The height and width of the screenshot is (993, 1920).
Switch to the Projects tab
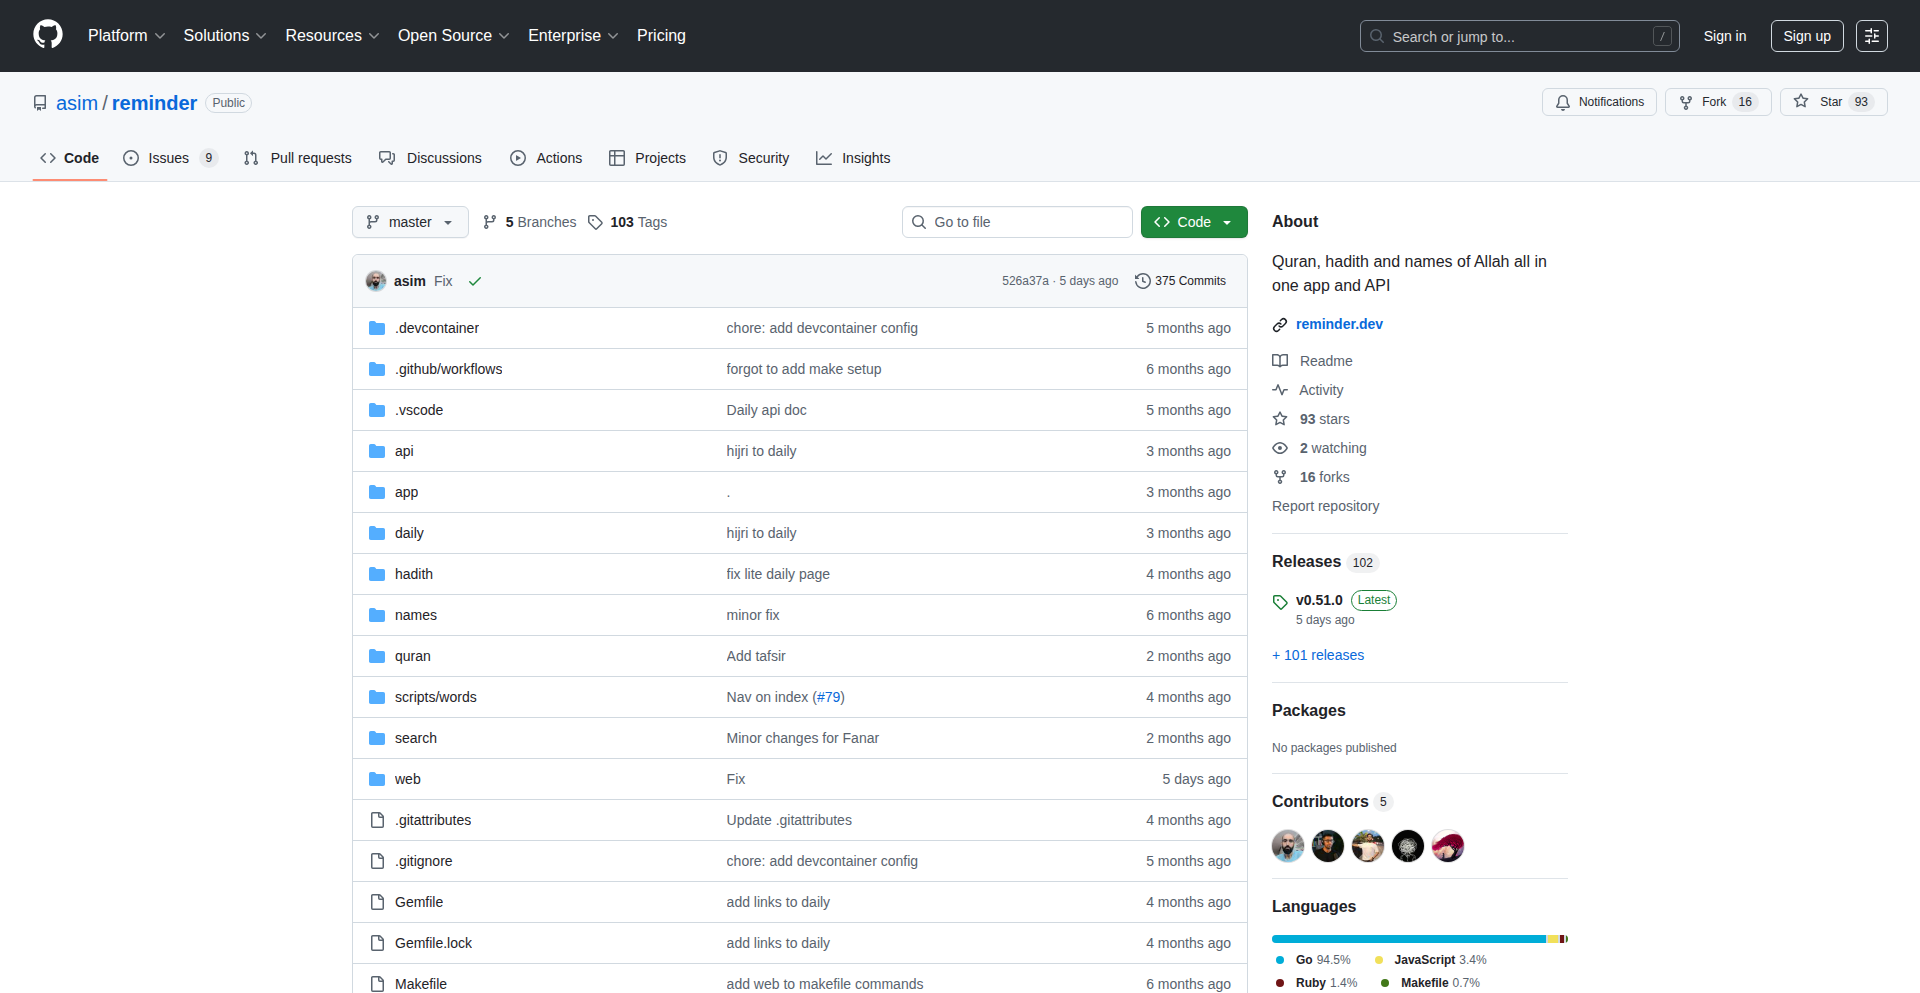(648, 158)
